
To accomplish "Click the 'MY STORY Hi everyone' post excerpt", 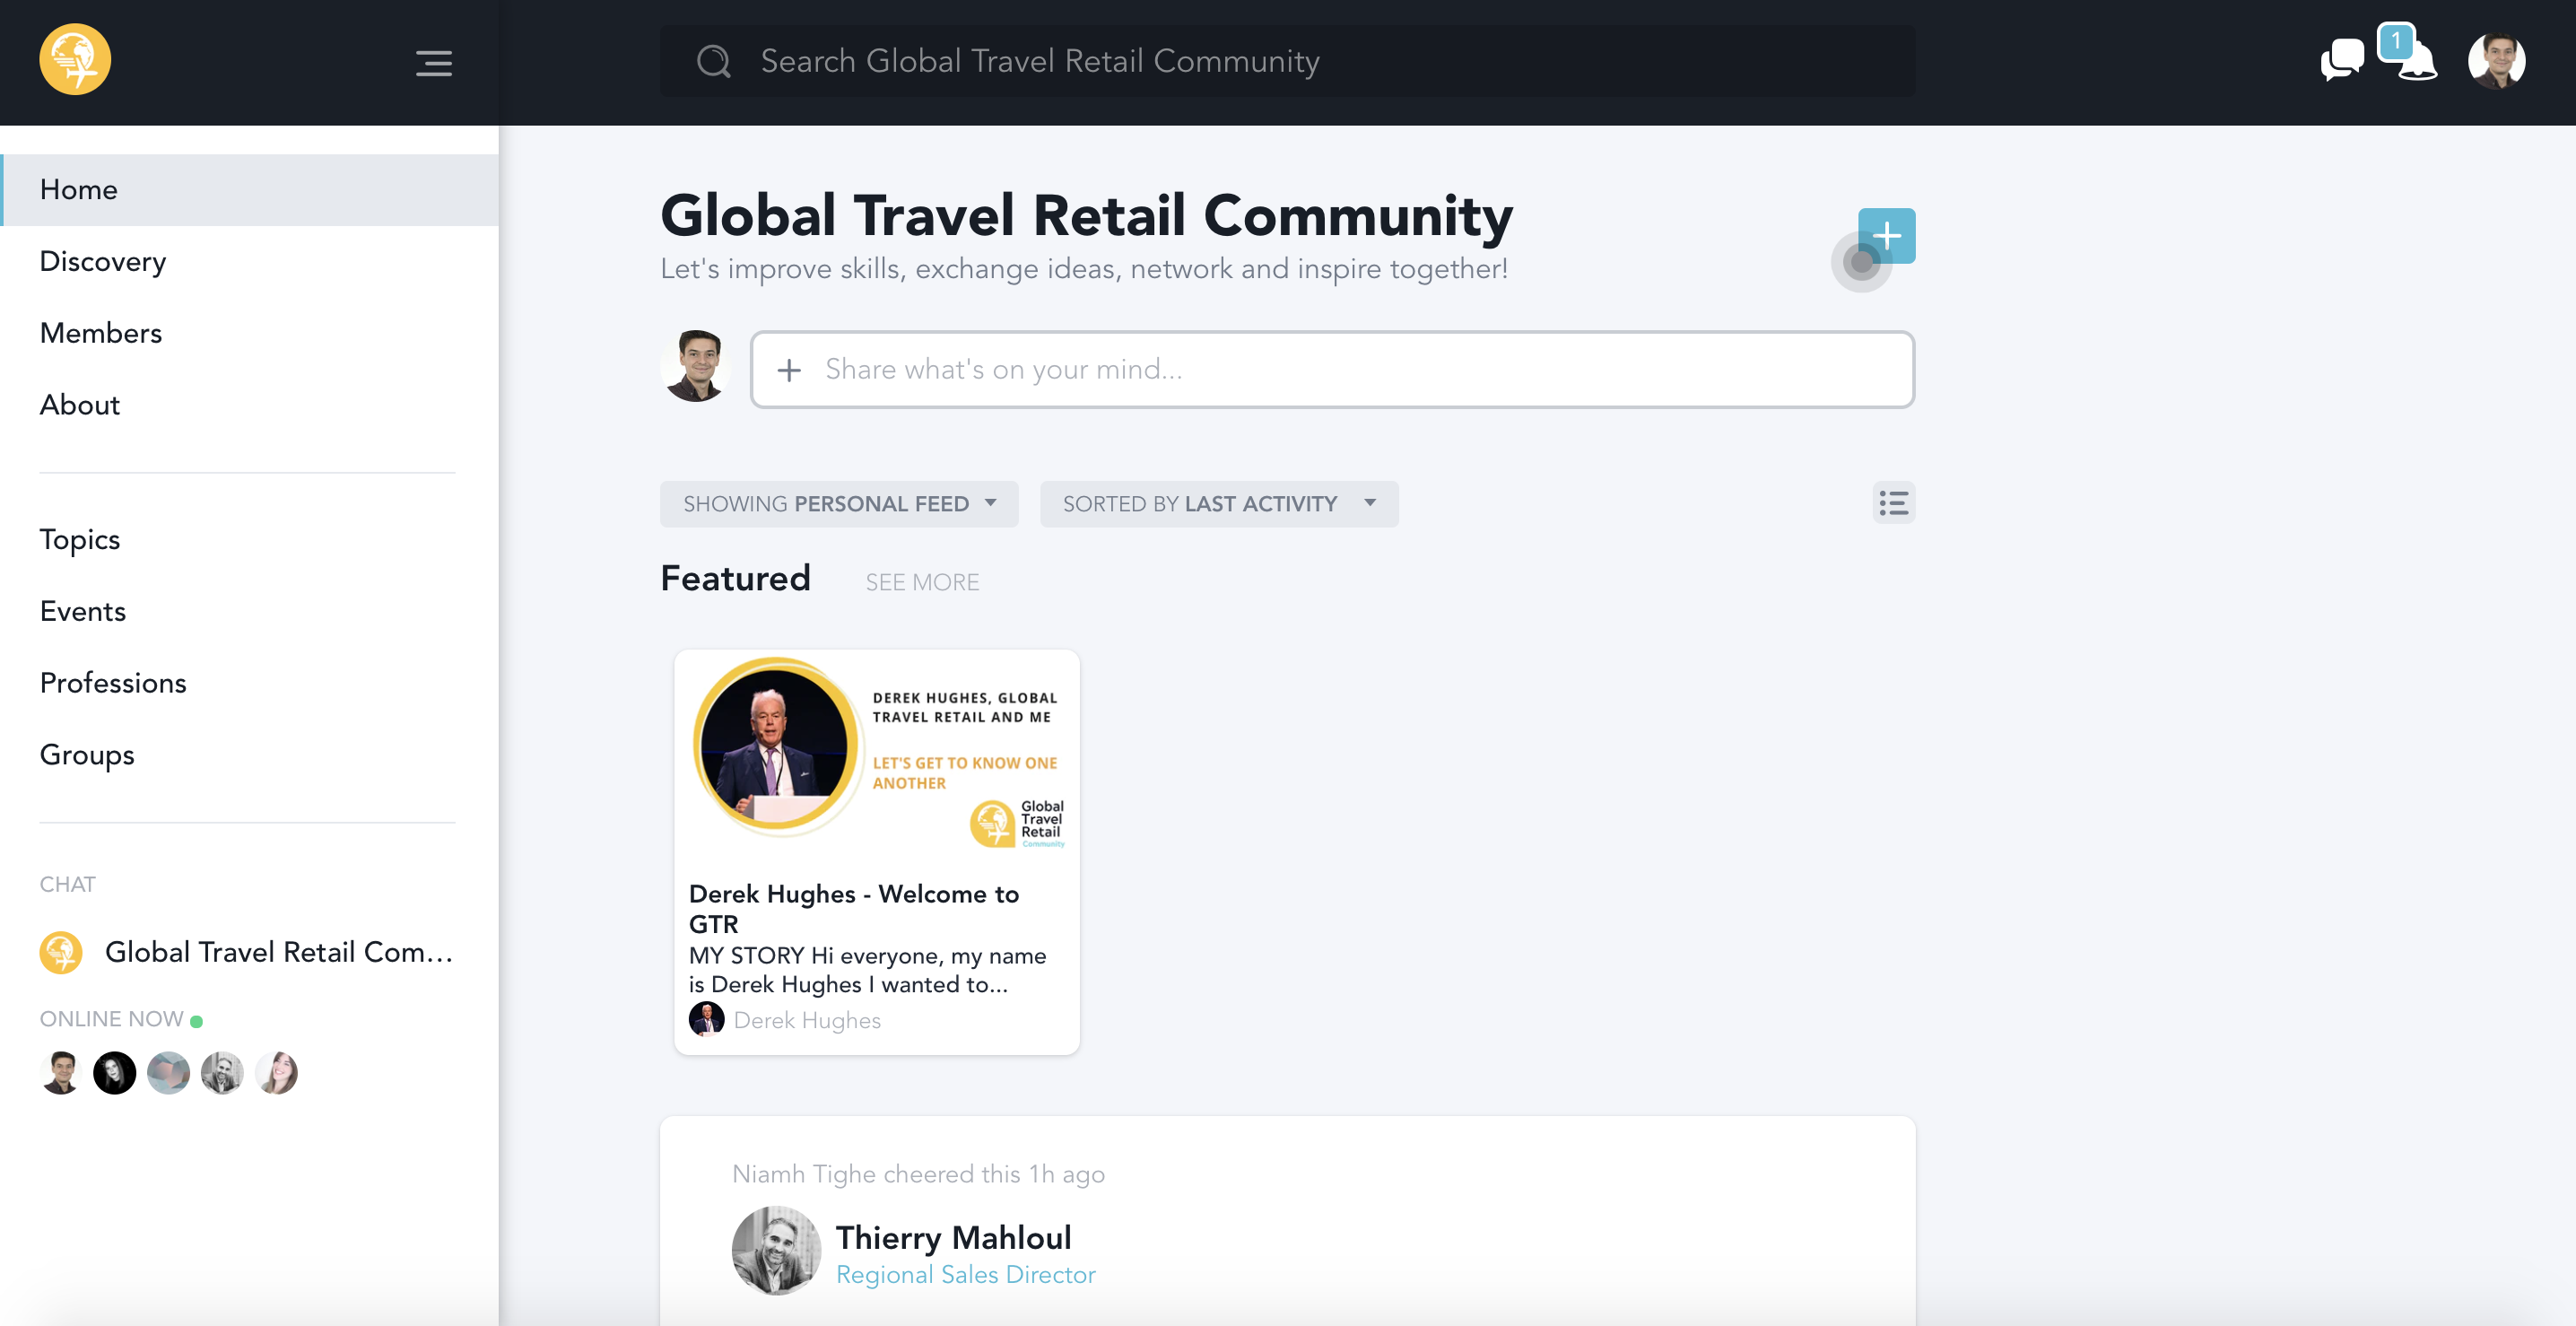I will 867,970.
